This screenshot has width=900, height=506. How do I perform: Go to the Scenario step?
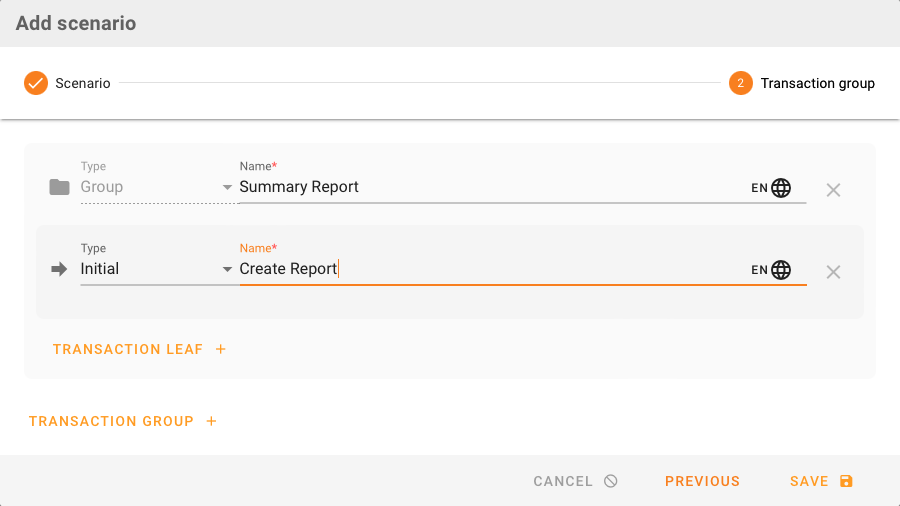[67, 83]
